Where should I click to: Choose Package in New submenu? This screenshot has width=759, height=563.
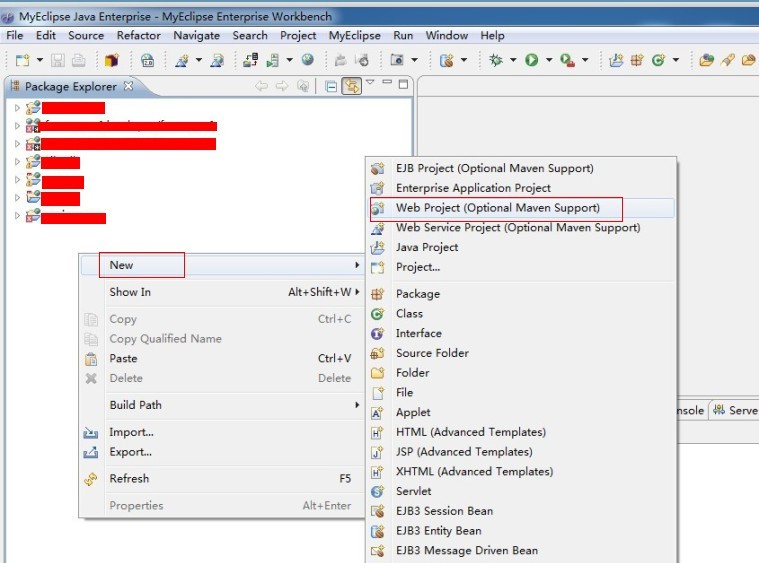point(521,294)
